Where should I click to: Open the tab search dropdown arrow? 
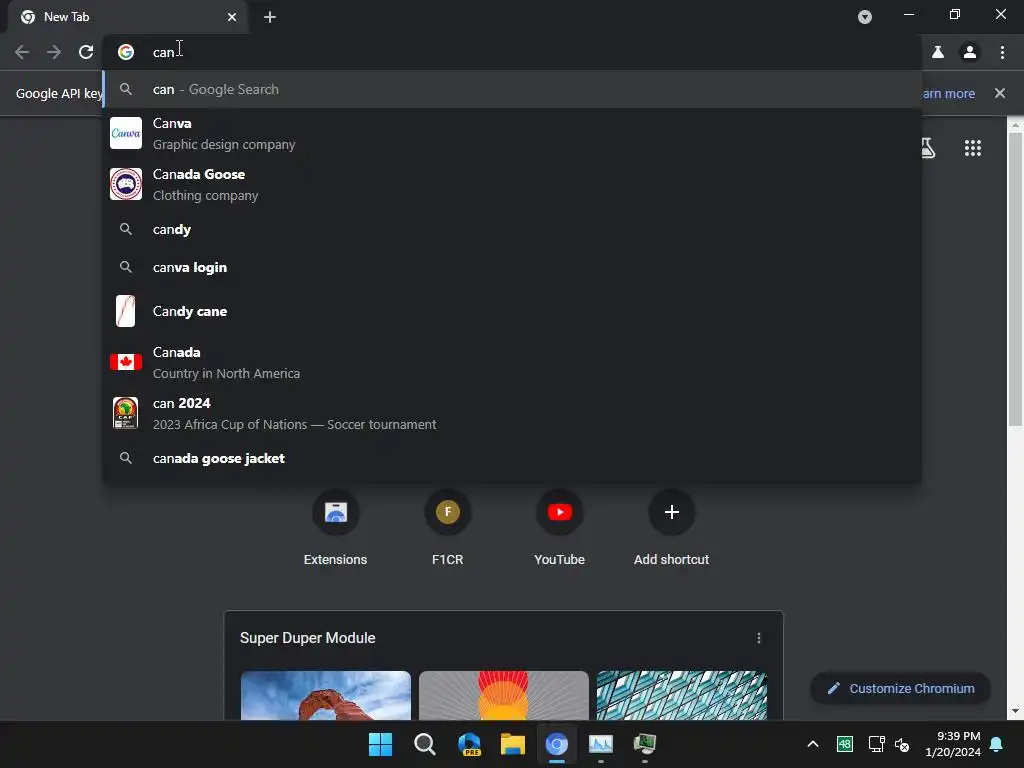point(865,17)
